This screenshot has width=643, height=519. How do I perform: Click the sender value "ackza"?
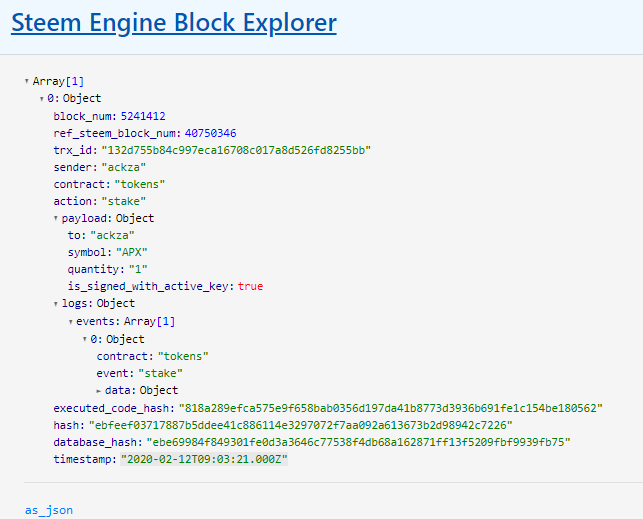[x=123, y=167]
